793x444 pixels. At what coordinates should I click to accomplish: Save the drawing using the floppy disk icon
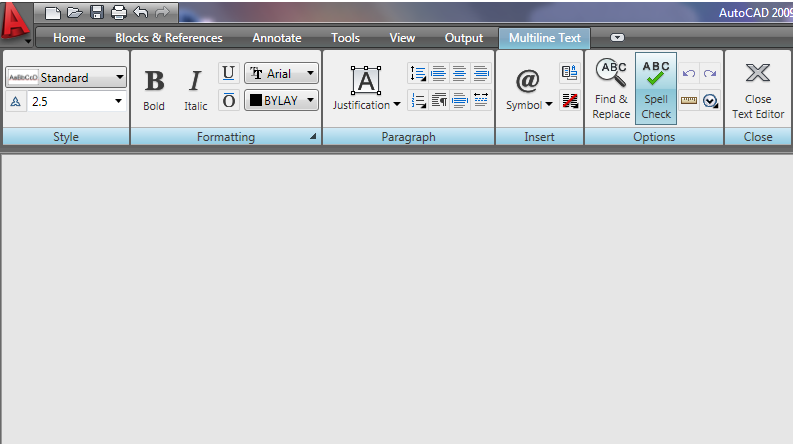(x=97, y=13)
